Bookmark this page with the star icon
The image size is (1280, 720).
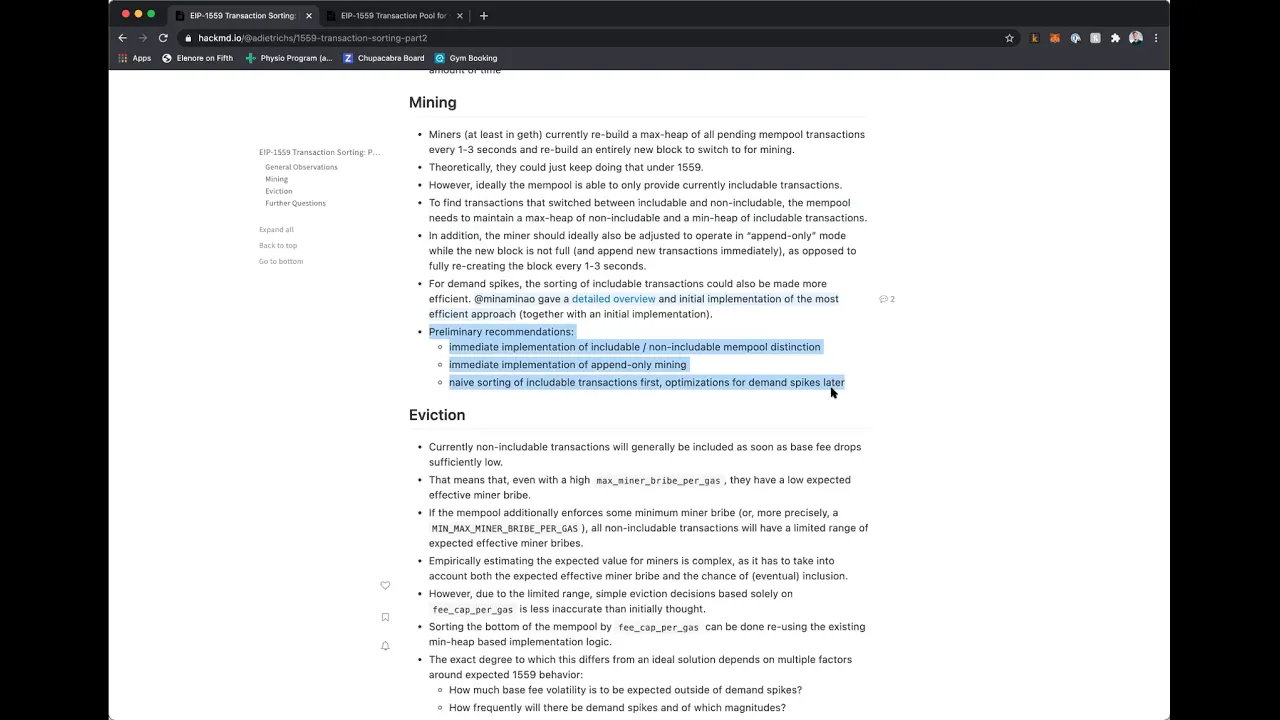click(x=1009, y=38)
